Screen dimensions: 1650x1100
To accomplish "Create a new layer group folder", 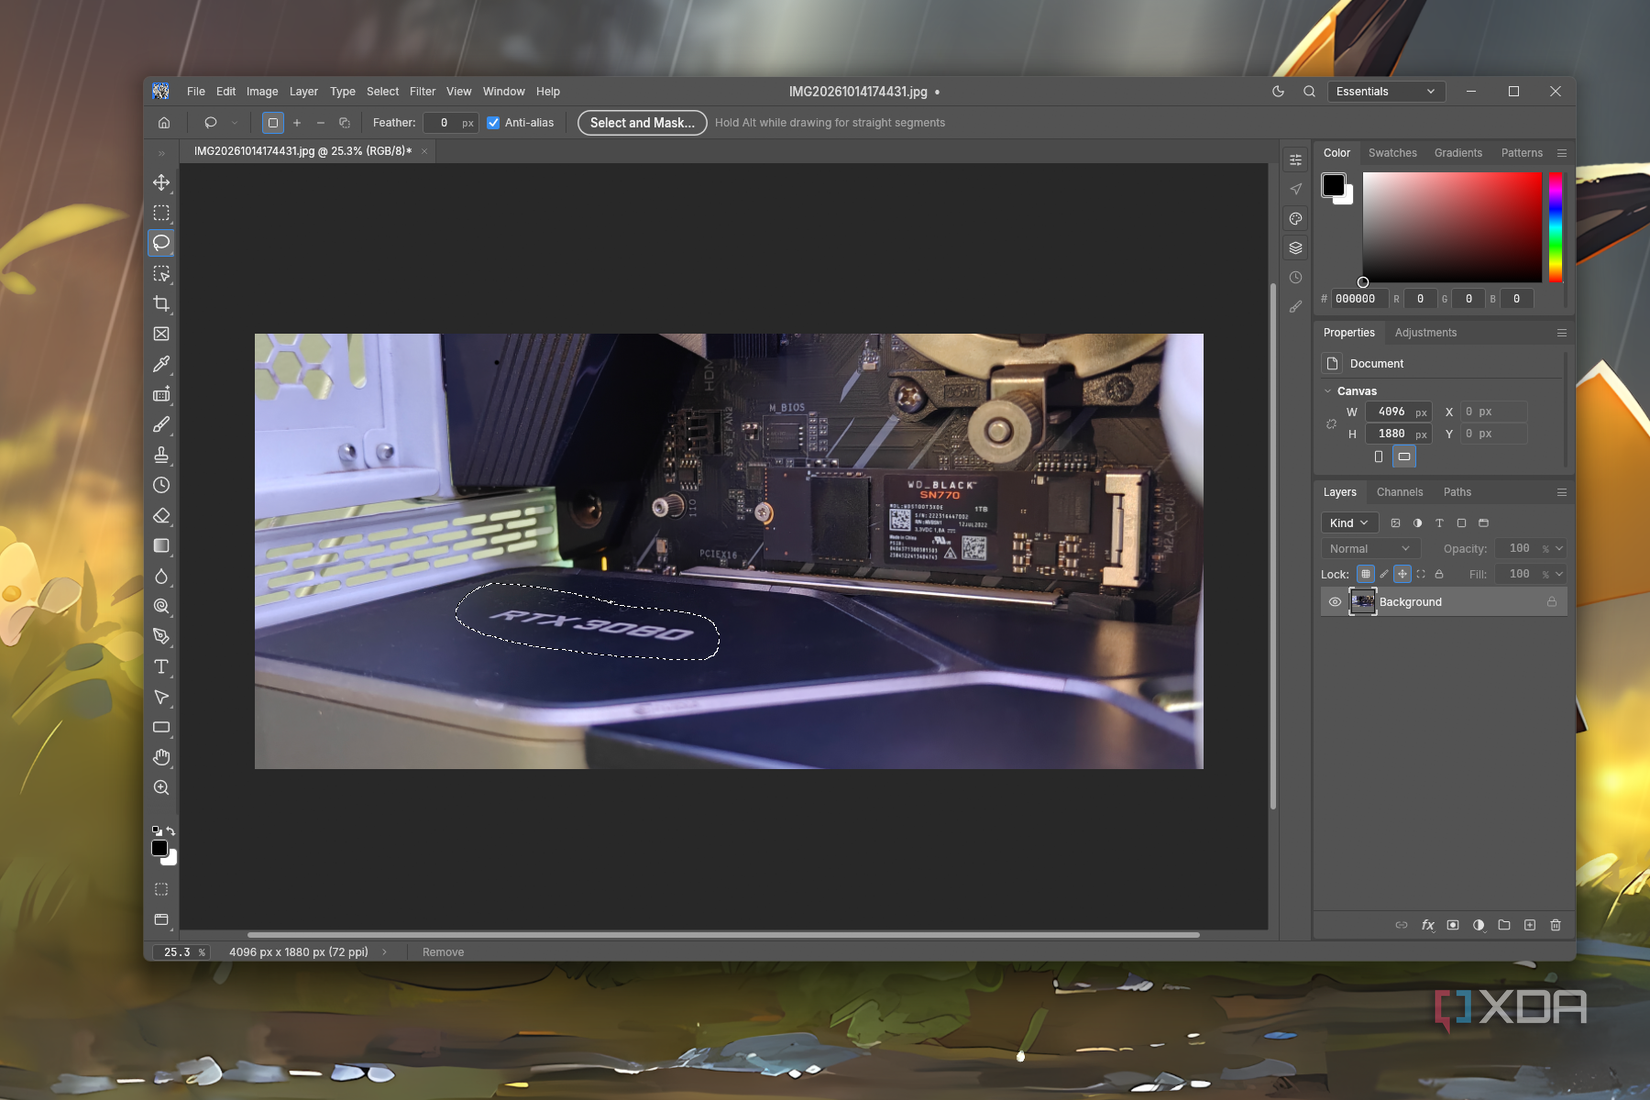I will [x=1504, y=925].
